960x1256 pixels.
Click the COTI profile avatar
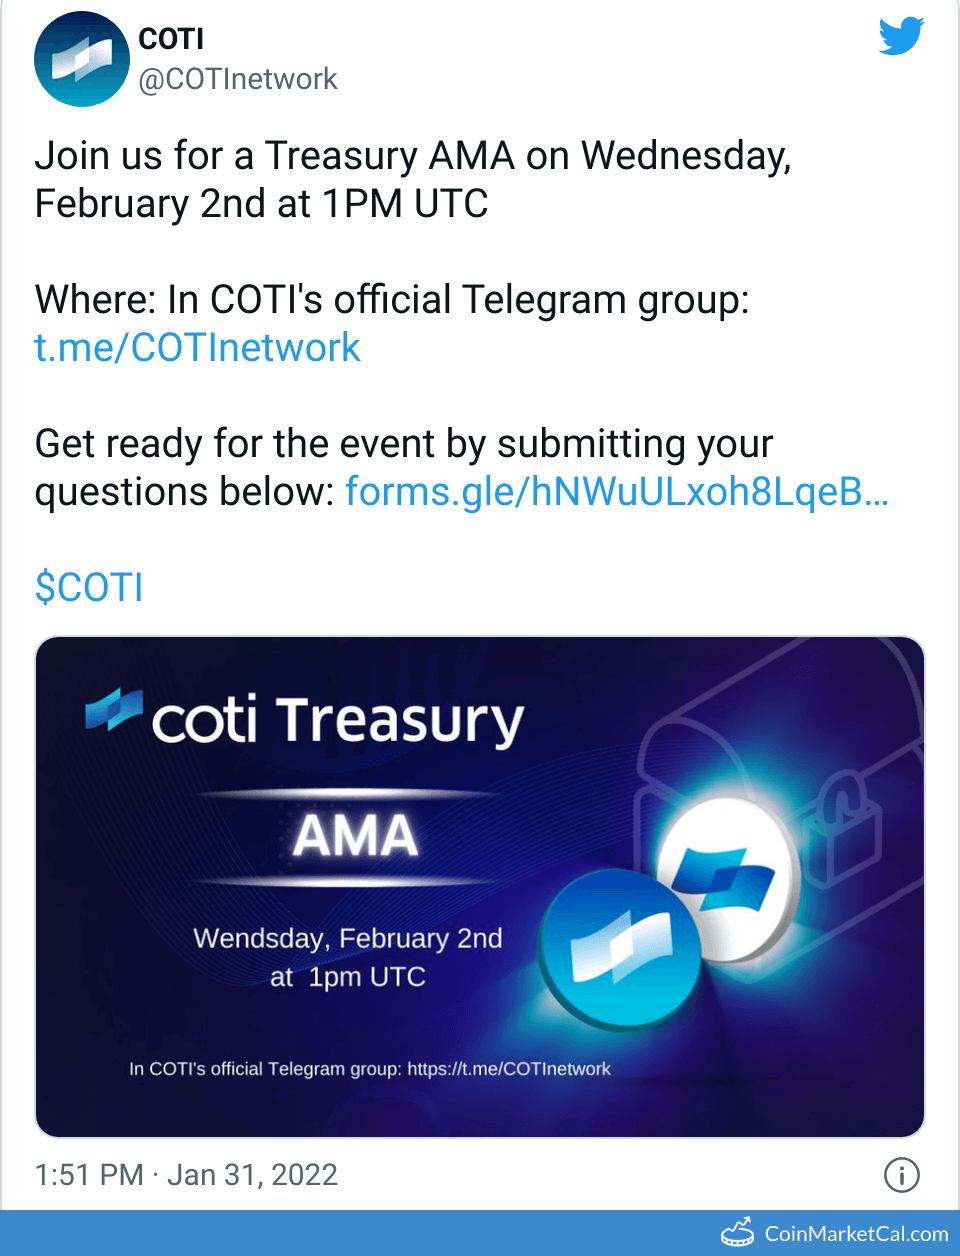tap(81, 59)
